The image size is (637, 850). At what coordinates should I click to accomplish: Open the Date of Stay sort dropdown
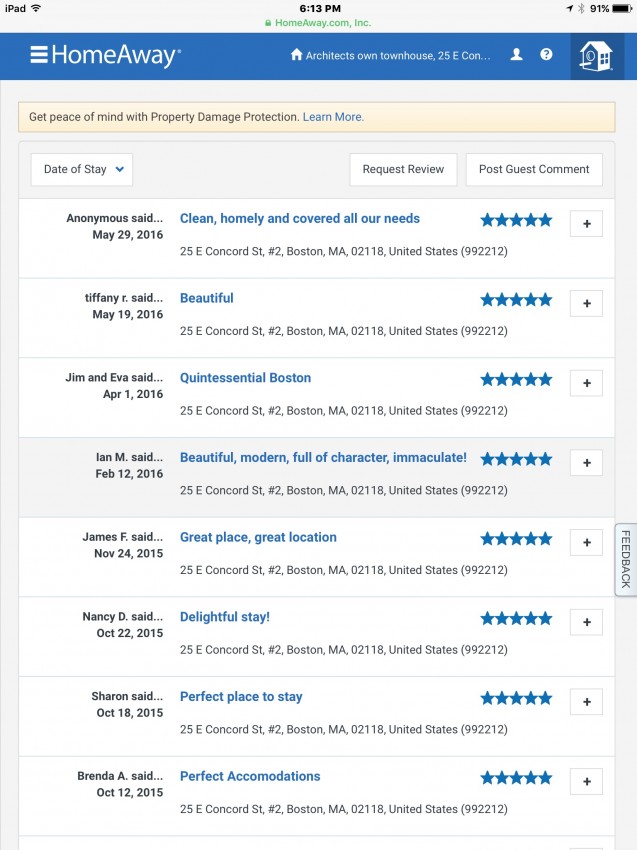point(82,169)
